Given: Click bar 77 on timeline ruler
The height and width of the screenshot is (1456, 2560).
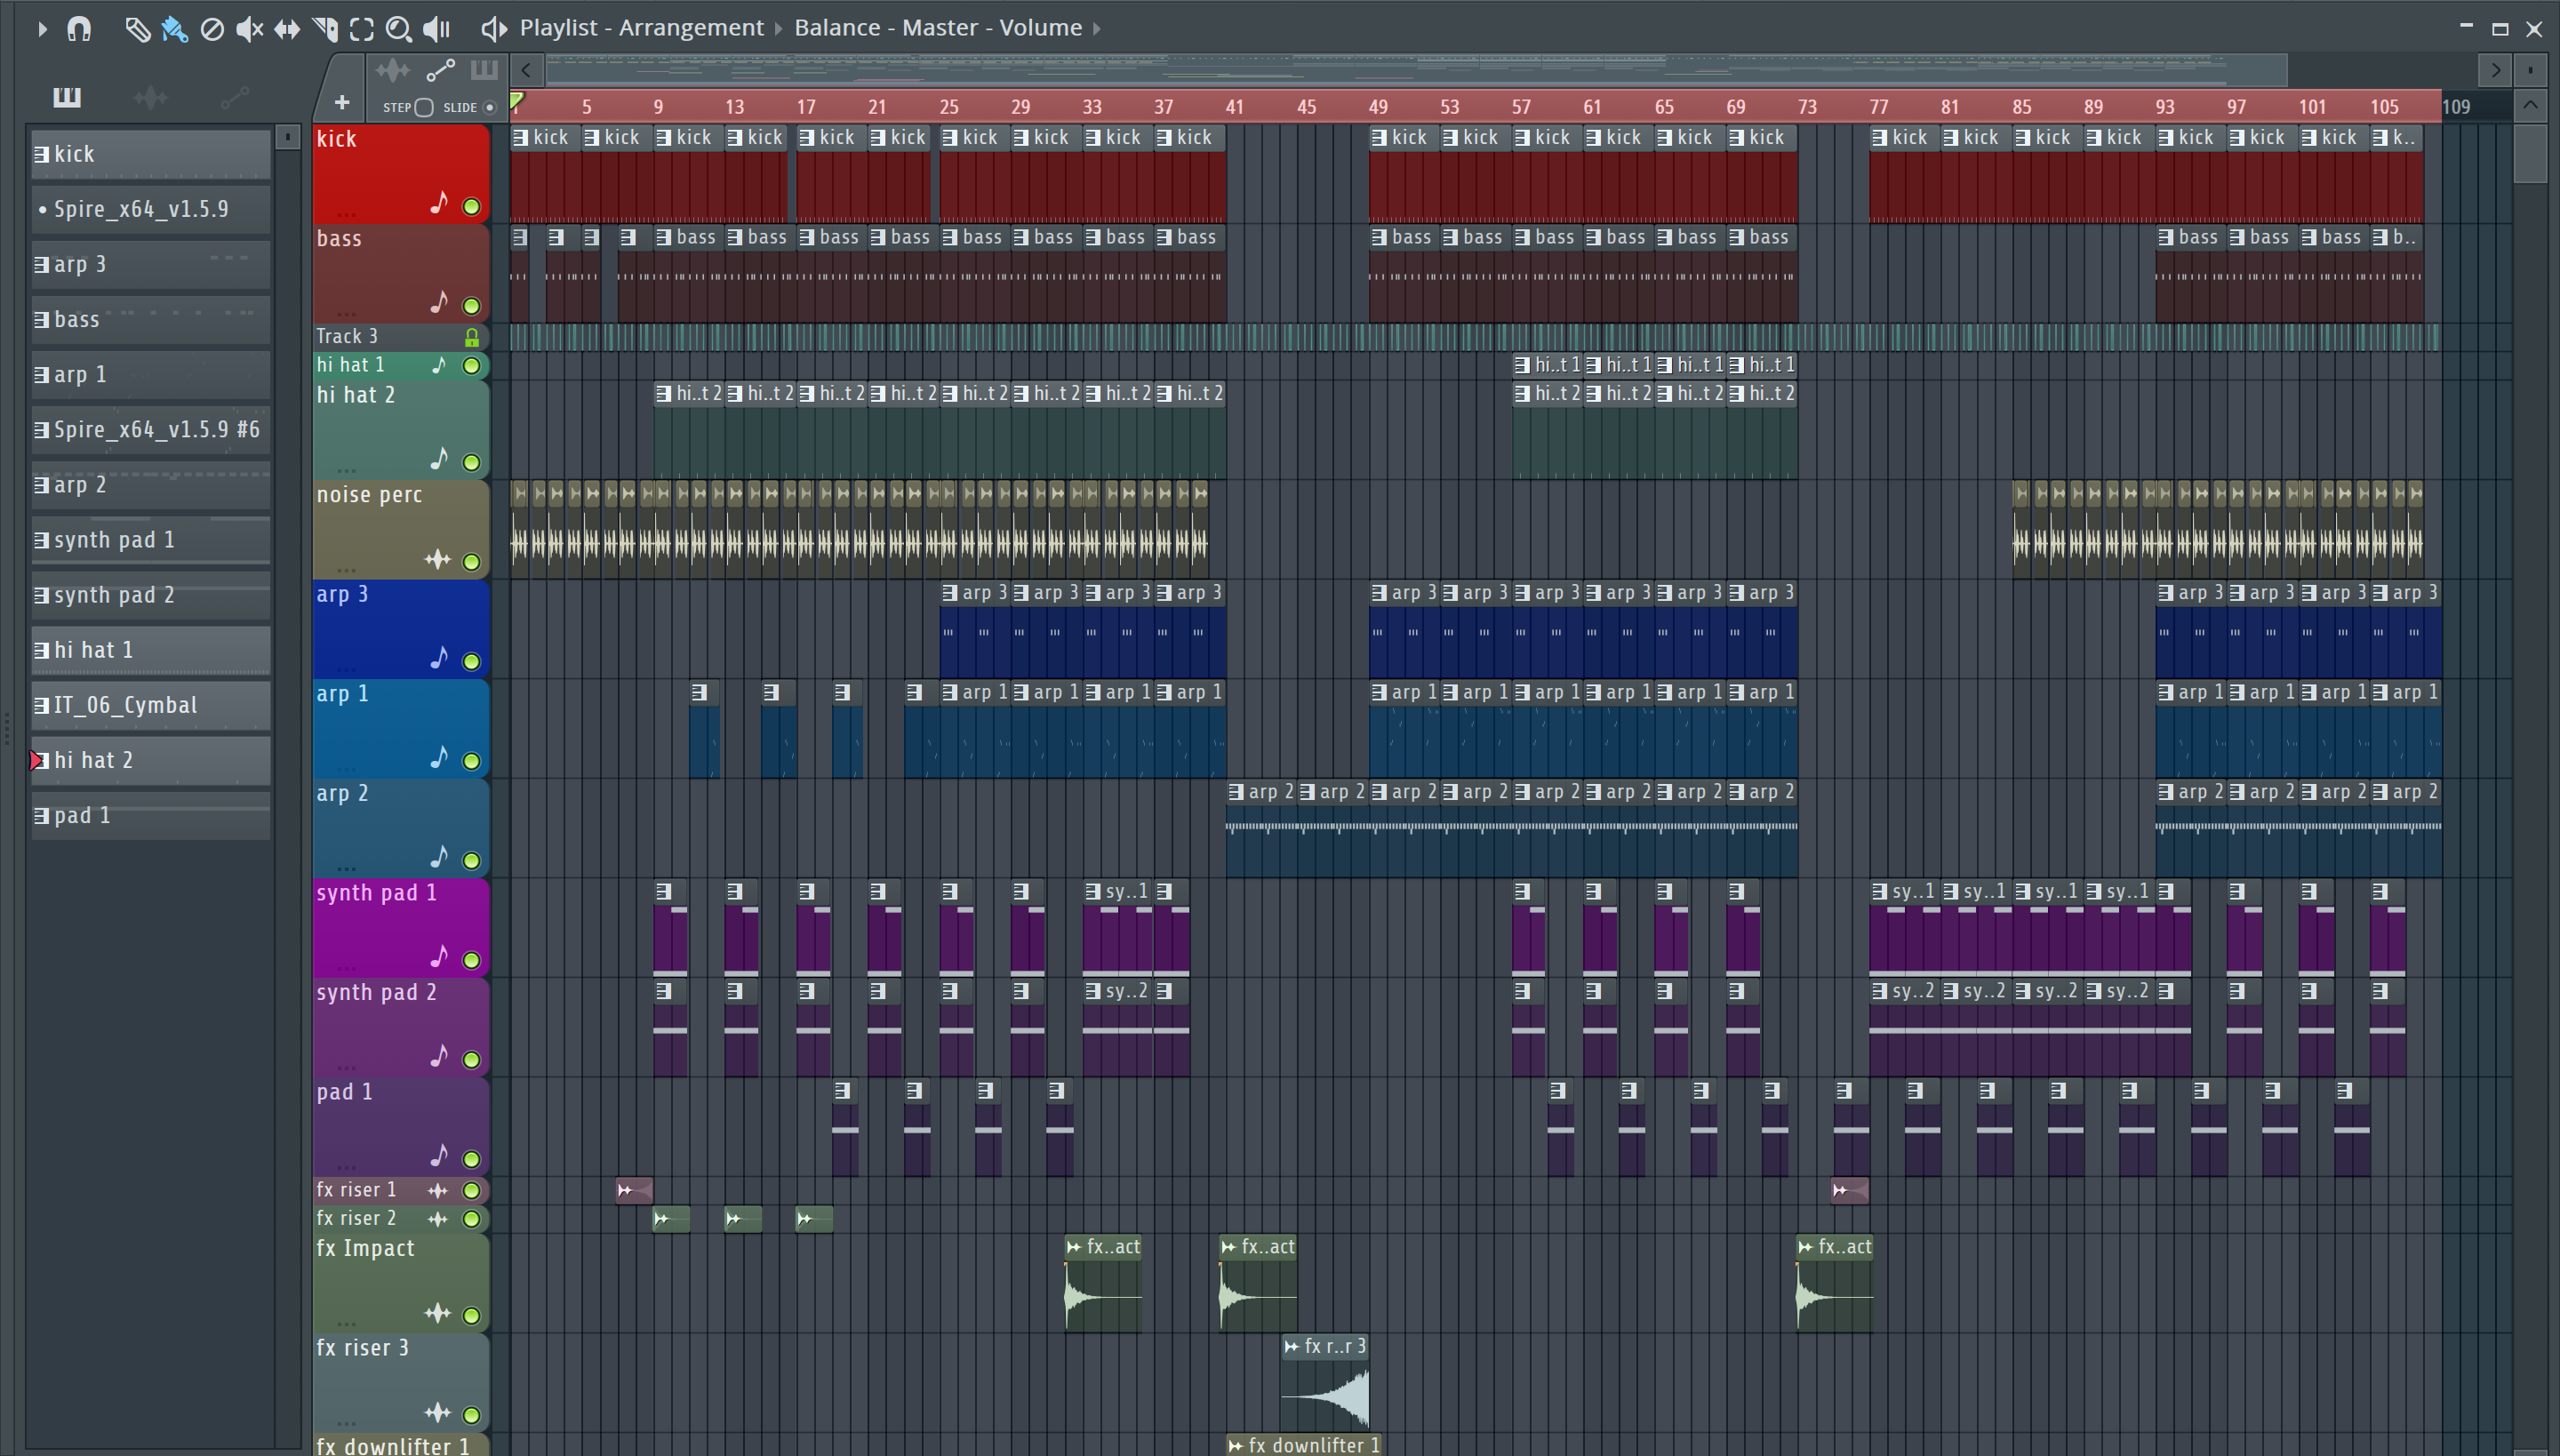Looking at the screenshot, I should (1879, 106).
